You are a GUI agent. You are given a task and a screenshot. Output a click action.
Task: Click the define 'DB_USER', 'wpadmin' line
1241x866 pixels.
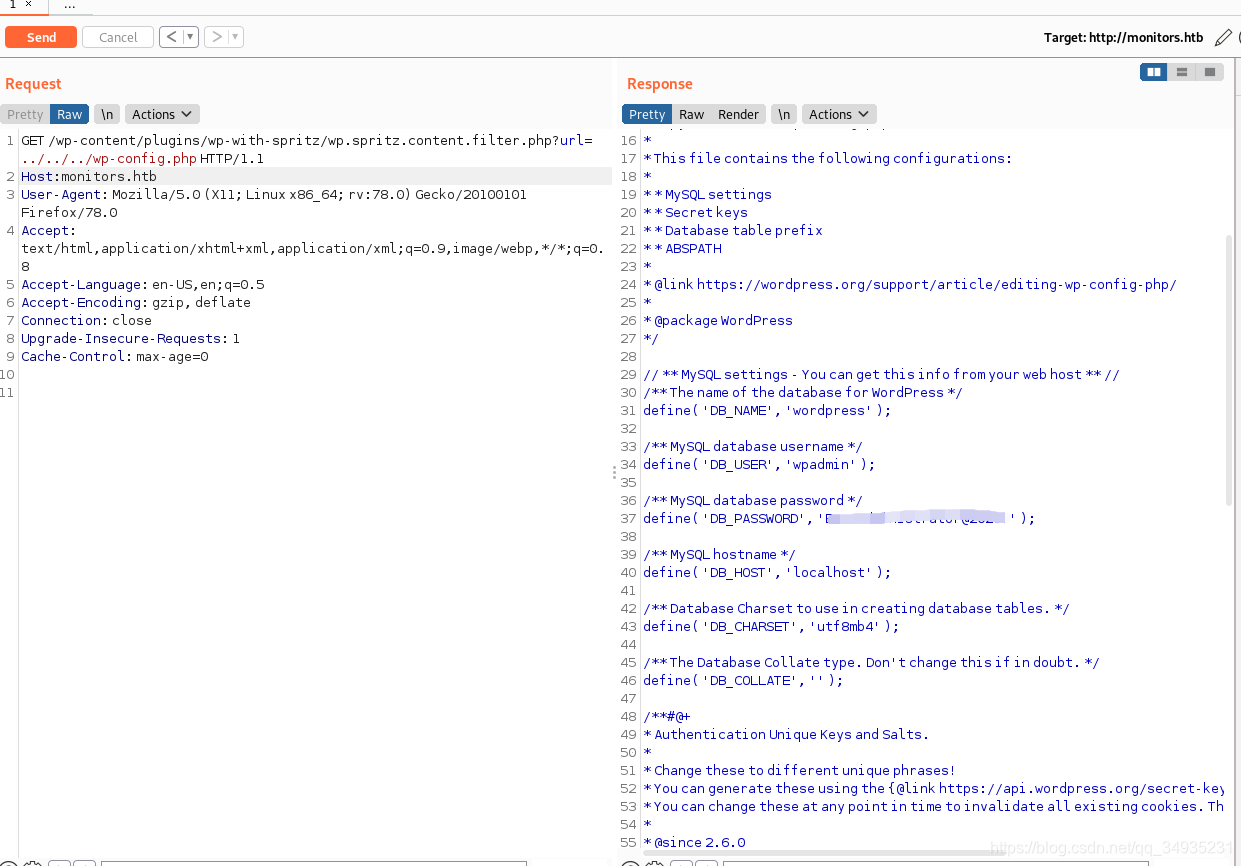pos(759,465)
